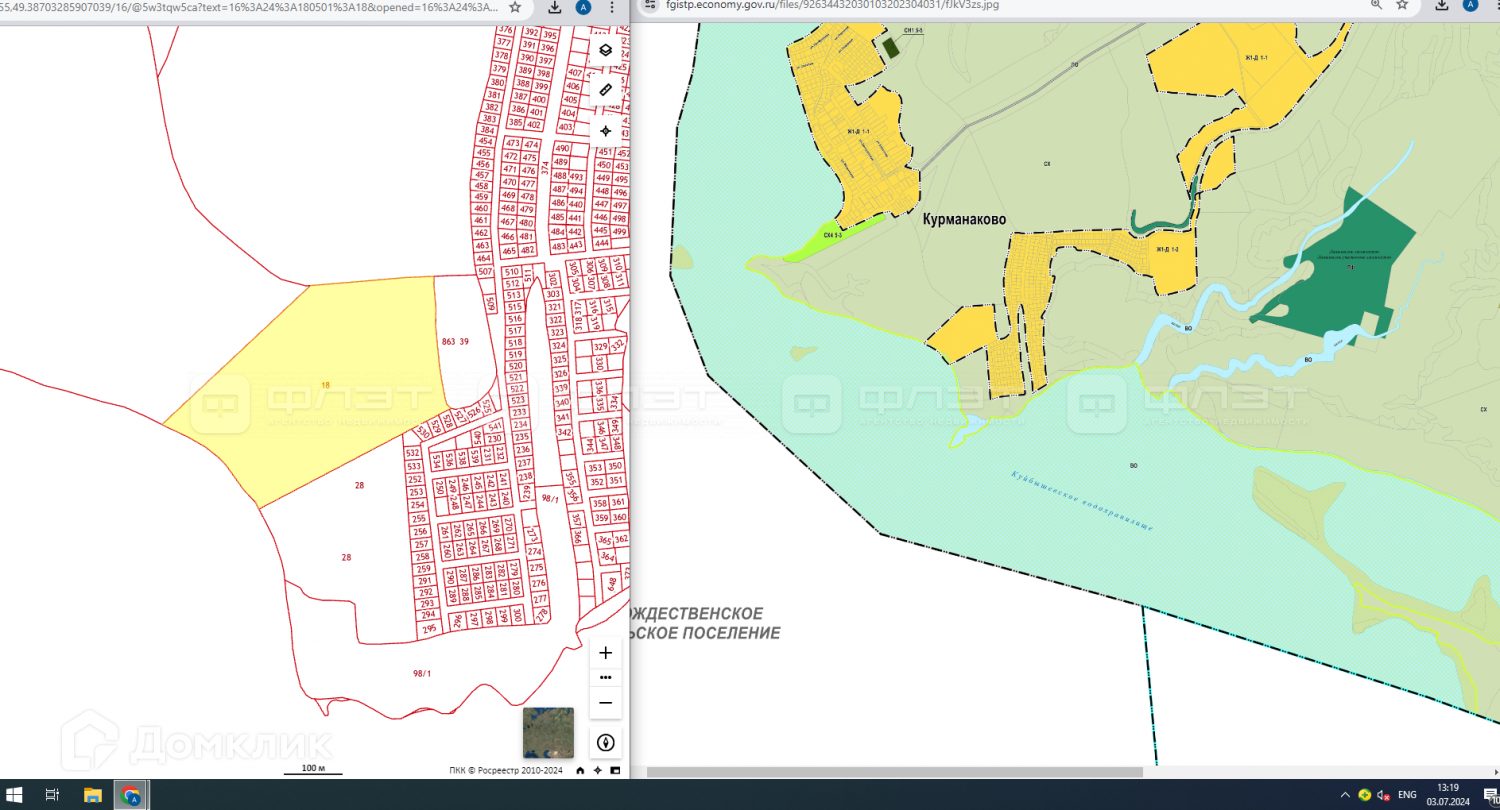Zoom in on the cadastral map
This screenshot has width=1500, height=810.
pyautogui.click(x=605, y=653)
